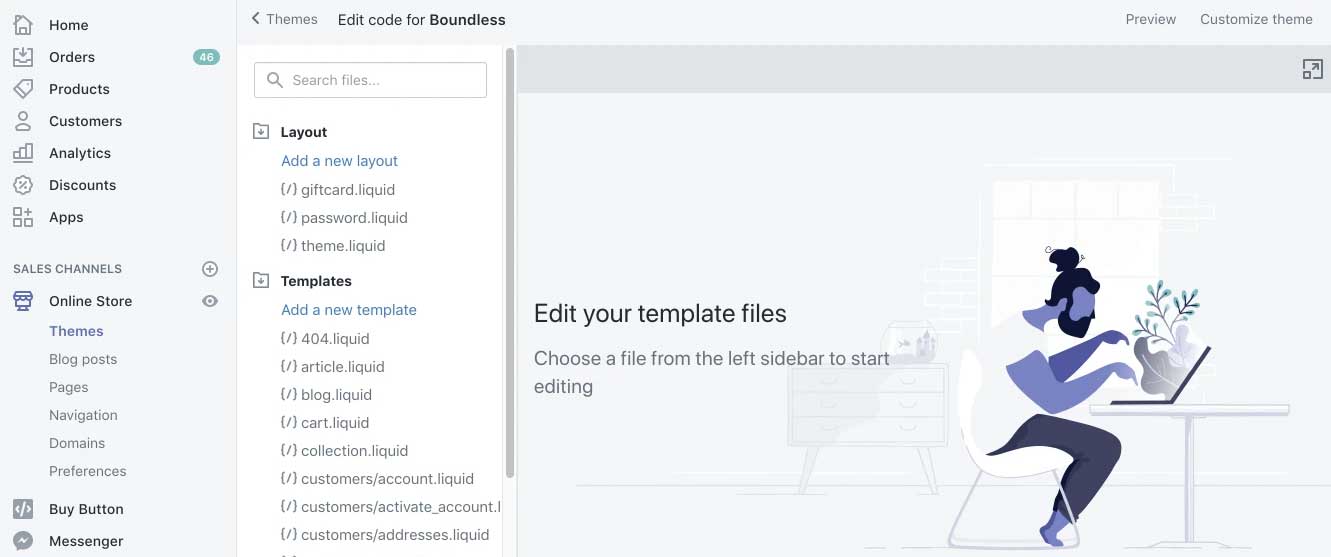This screenshot has width=1331, height=557.
Task: Click the Discounts badge icon
Action: (x=22, y=185)
